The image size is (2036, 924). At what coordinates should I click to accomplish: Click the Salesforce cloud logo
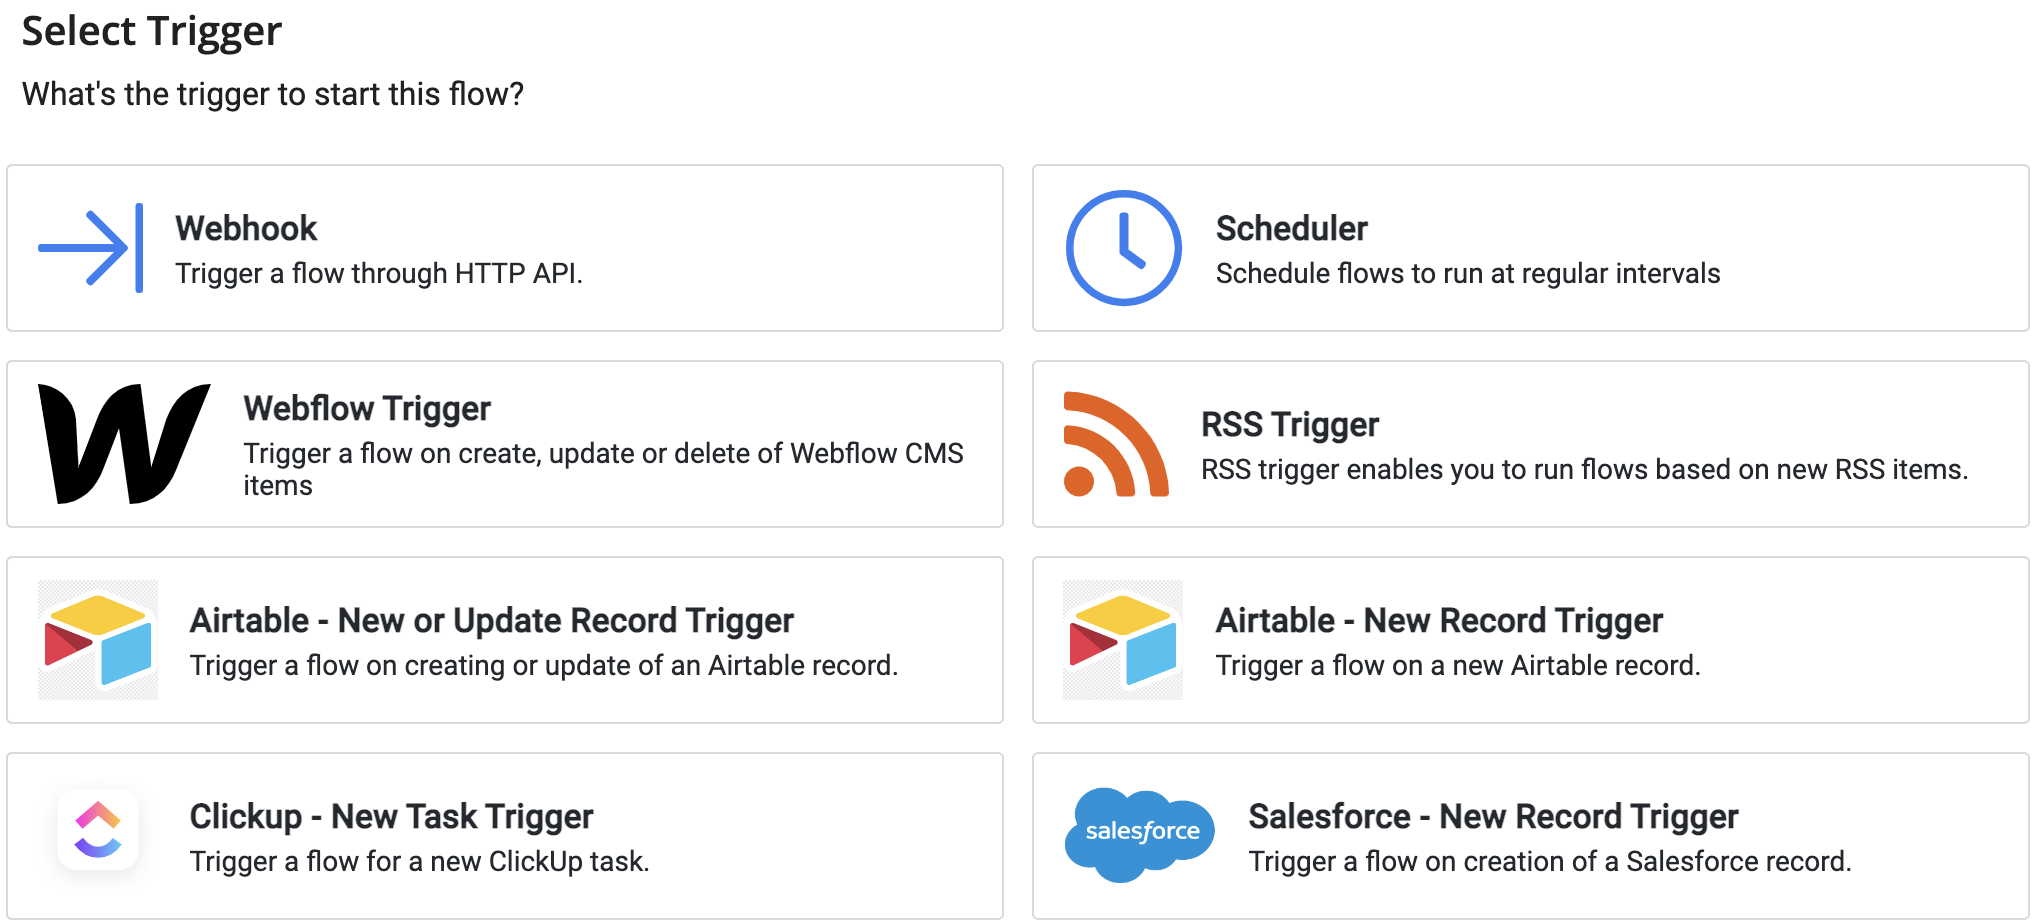coord(1140,834)
